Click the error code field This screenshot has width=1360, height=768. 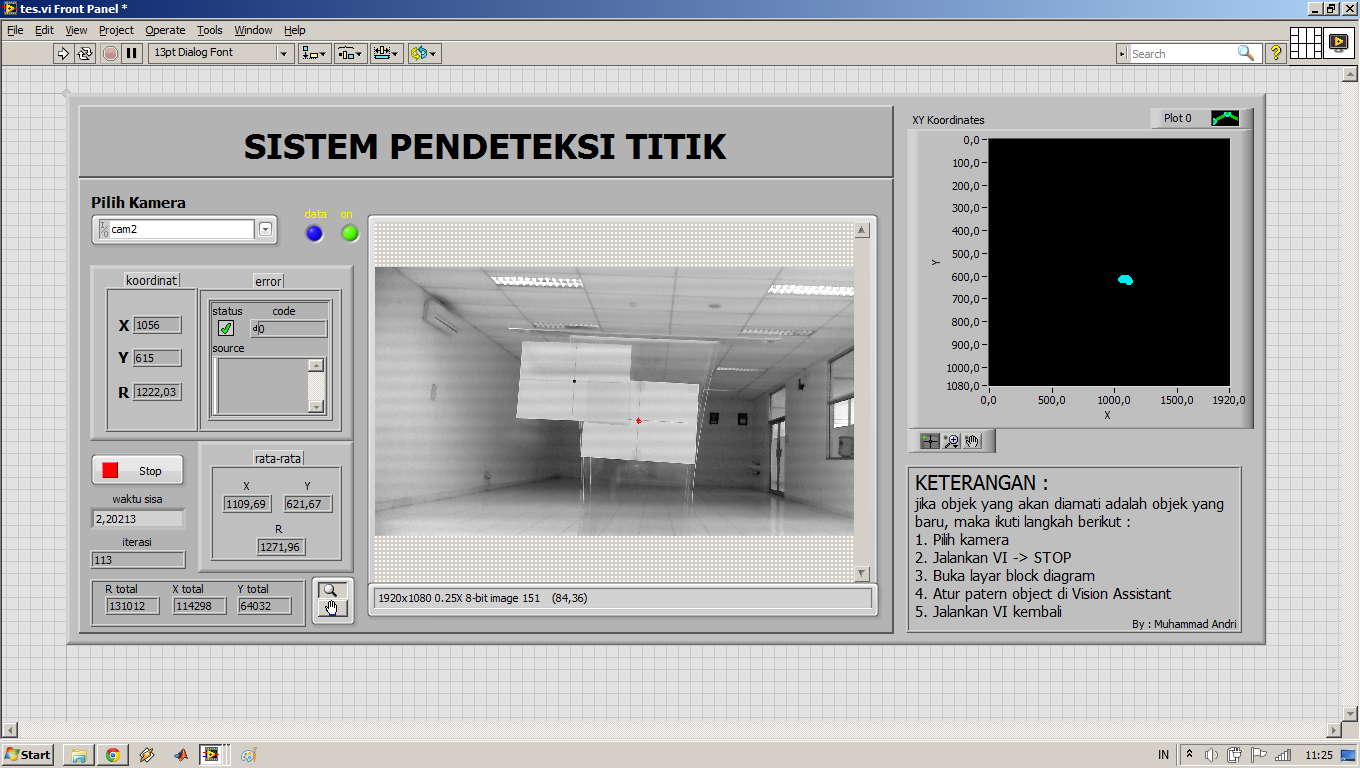(289, 328)
